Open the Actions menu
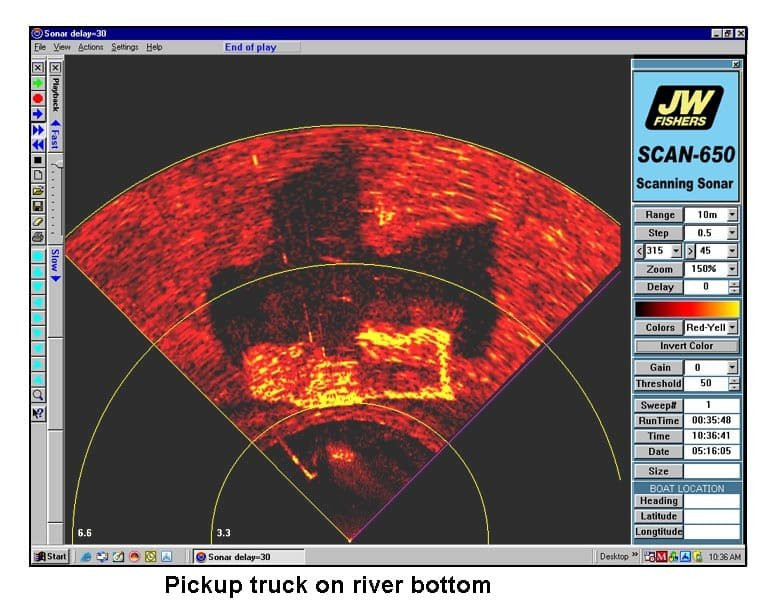781x607 pixels. [x=91, y=47]
